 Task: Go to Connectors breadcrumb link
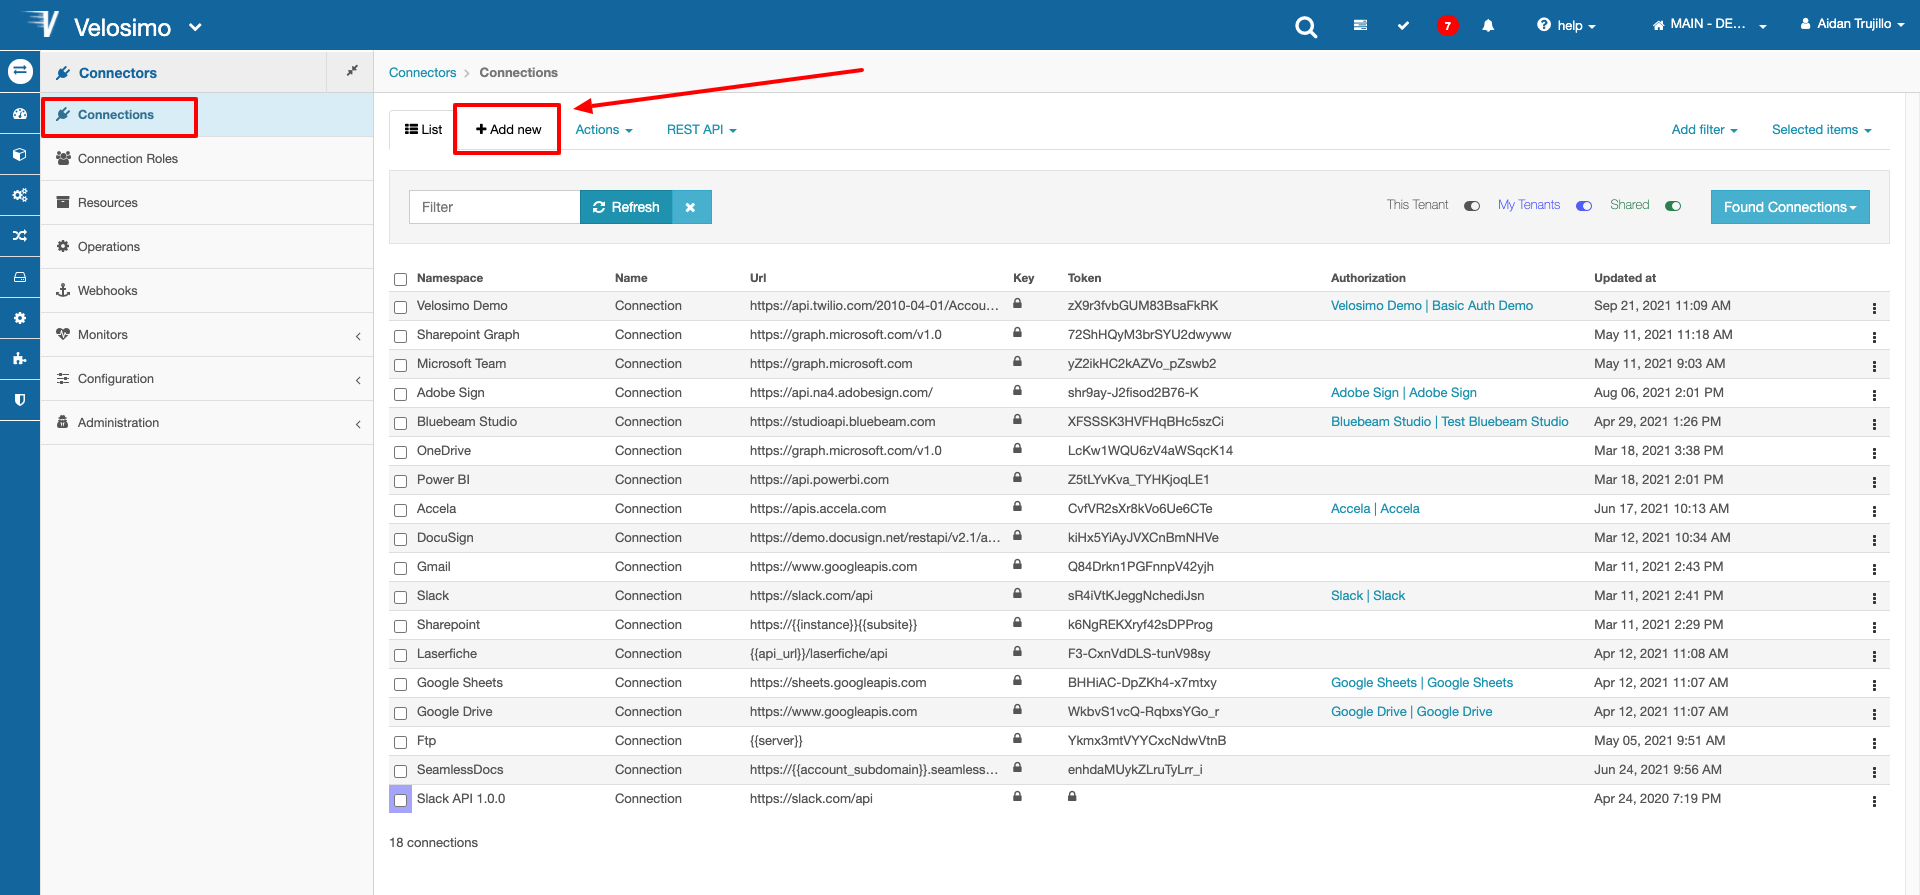point(422,73)
